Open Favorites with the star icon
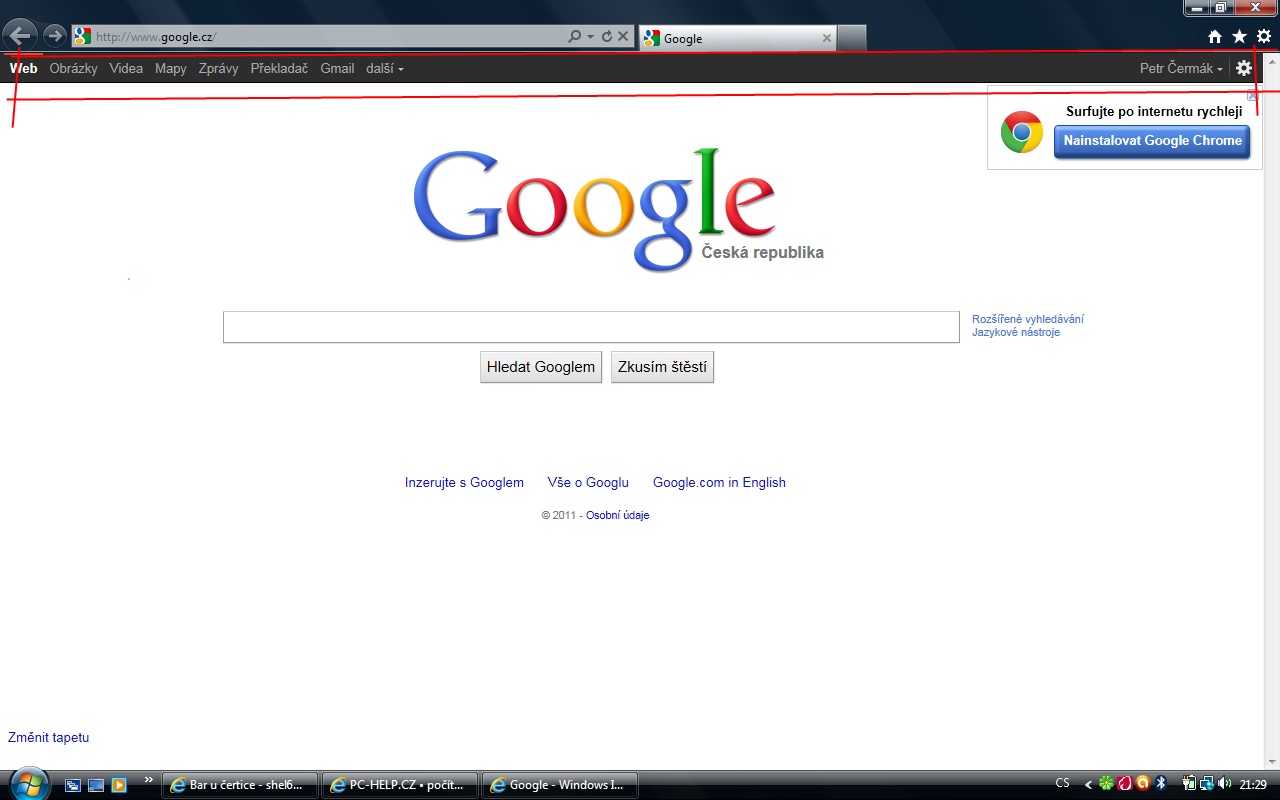The width and height of the screenshot is (1280, 800). click(1239, 37)
